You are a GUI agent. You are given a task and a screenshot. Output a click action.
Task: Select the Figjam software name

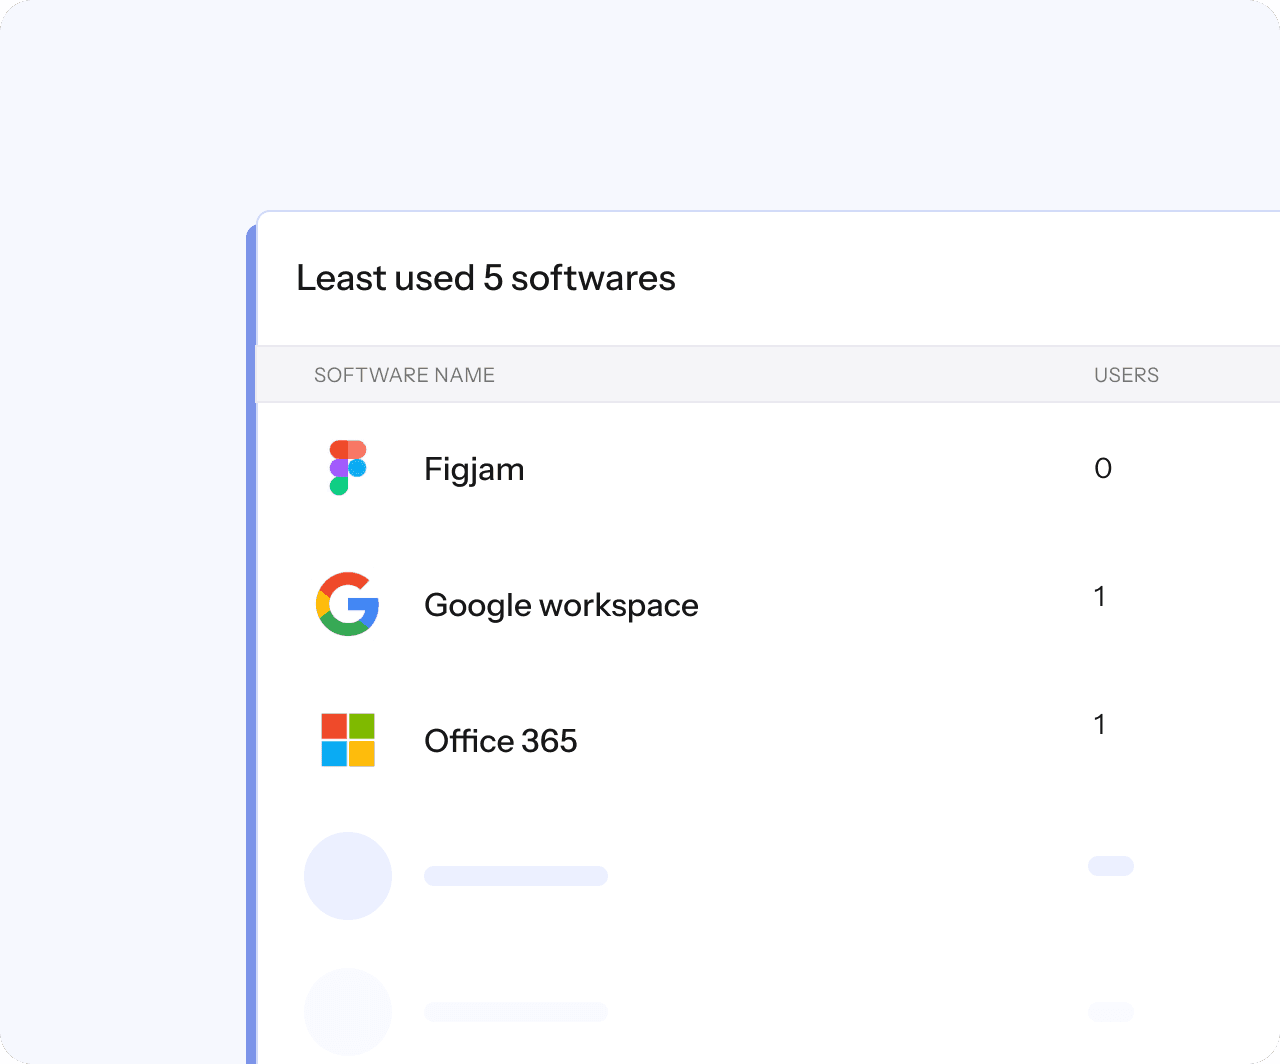click(474, 469)
